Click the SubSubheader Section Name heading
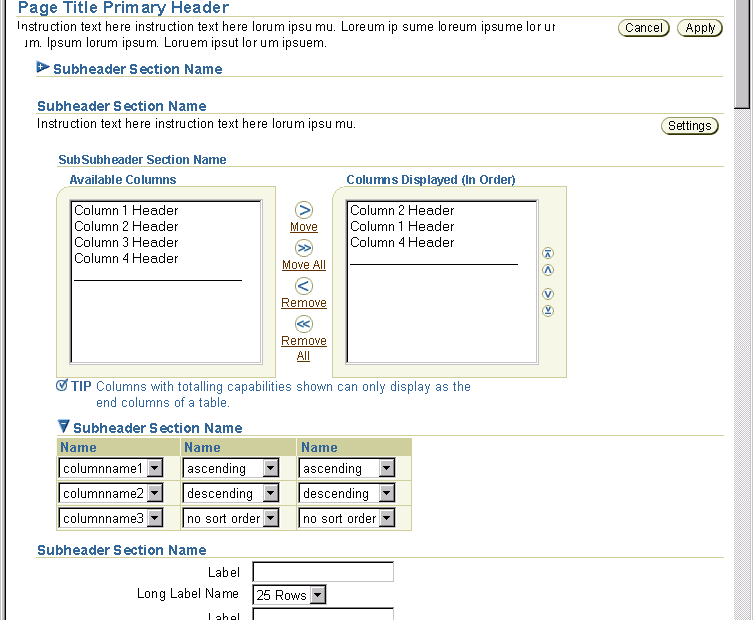Screen dimensions: 753x620 click(142, 159)
